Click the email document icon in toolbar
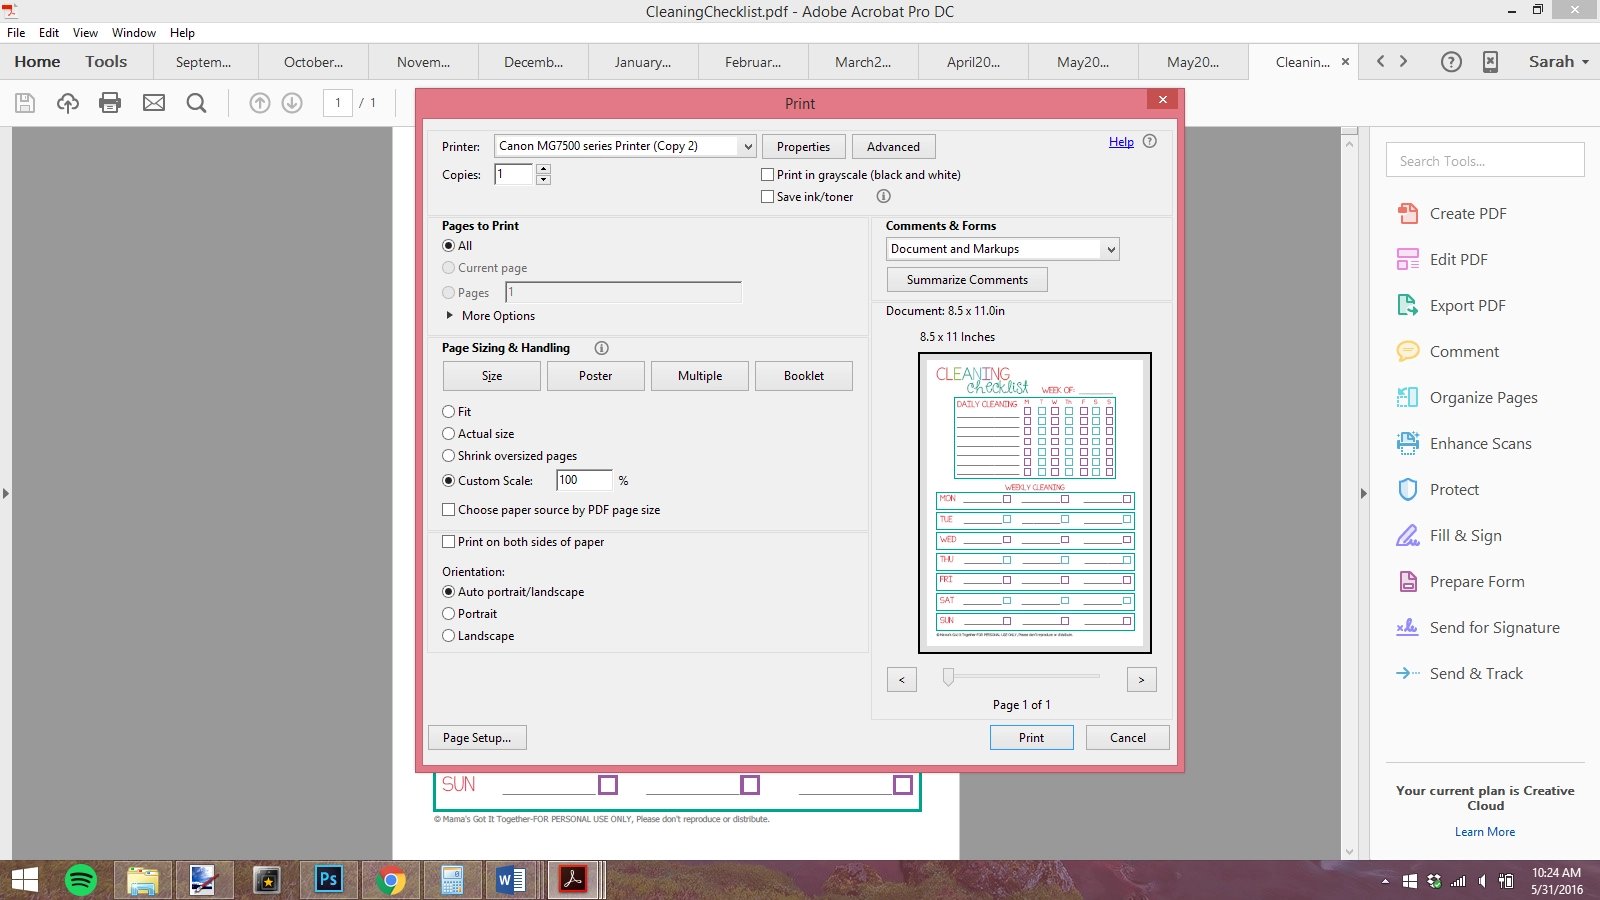The height and width of the screenshot is (900, 1600). (153, 102)
